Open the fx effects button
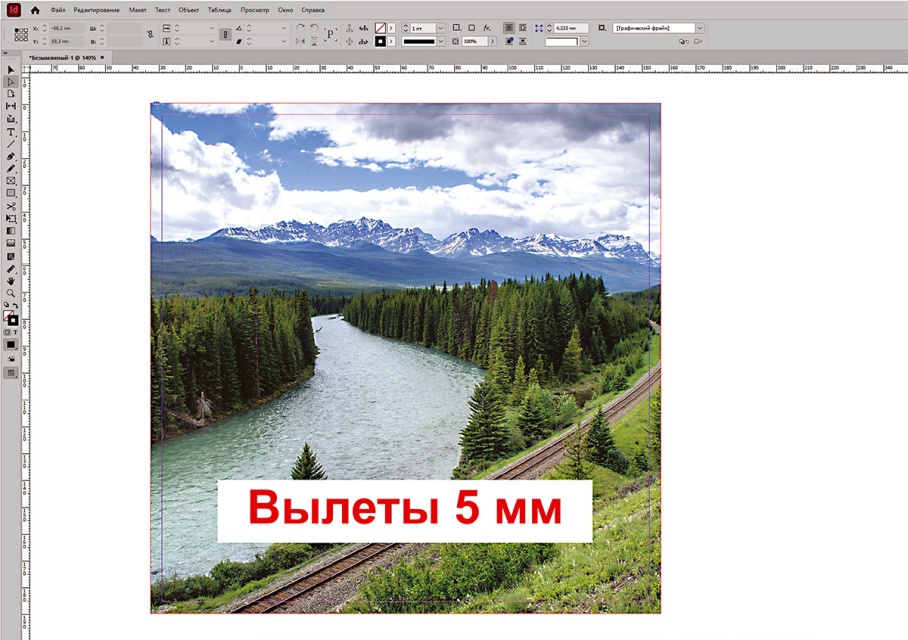This screenshot has width=908, height=640. click(x=486, y=28)
